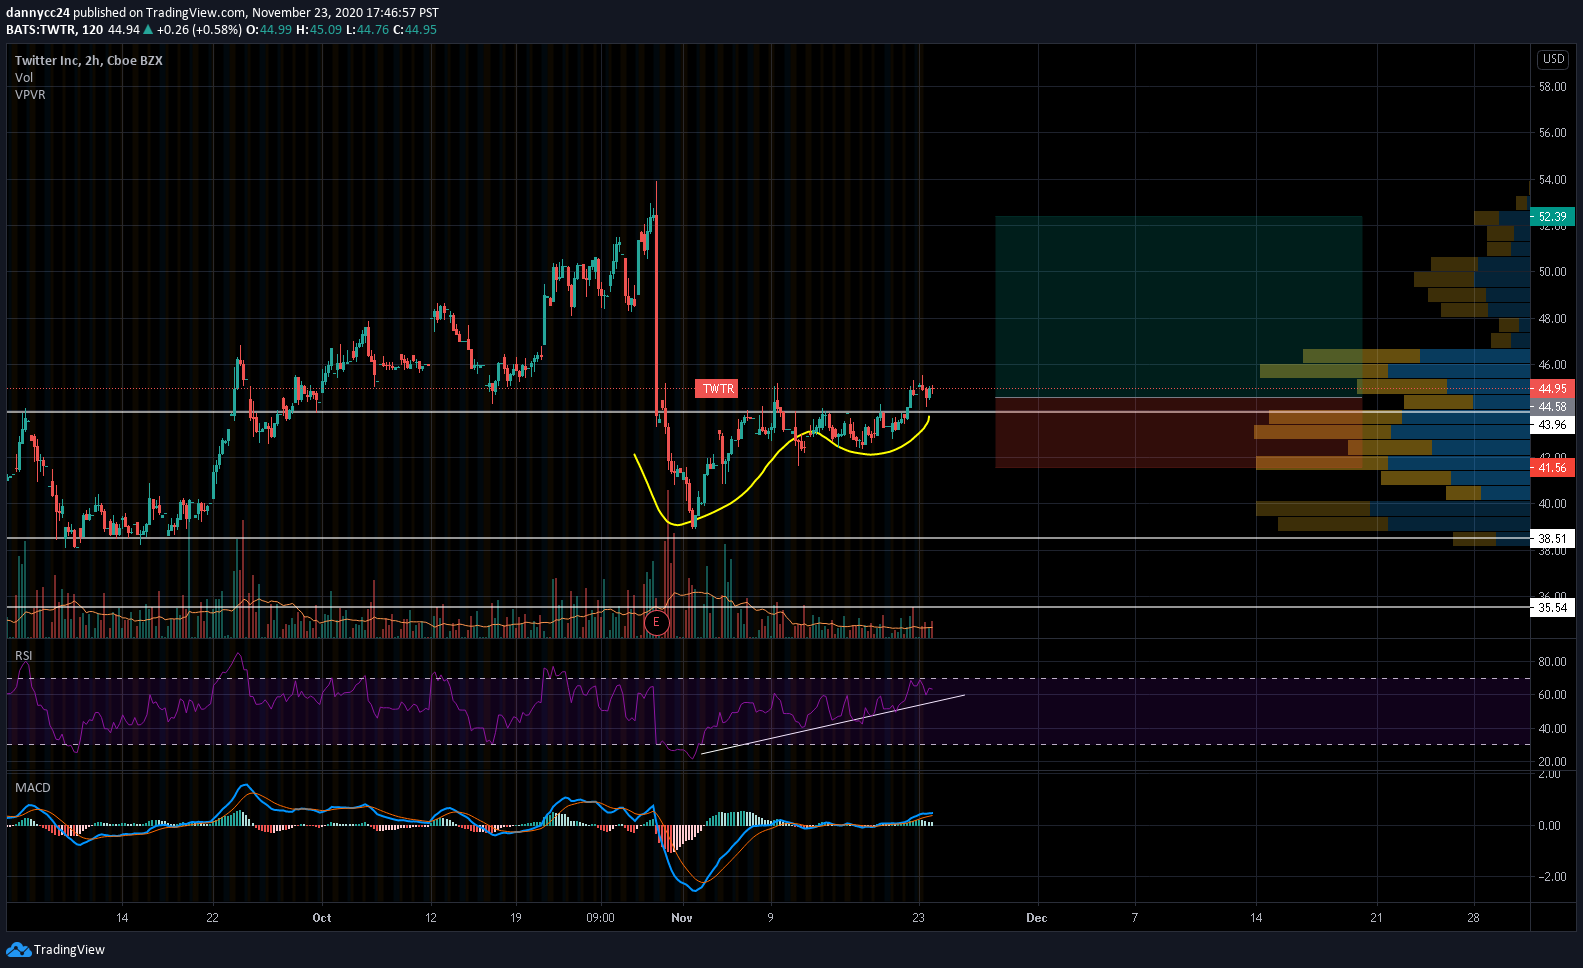Click the BATS:TWTR symbol text
Viewport: 1583px width, 968px height.
tap(42, 29)
